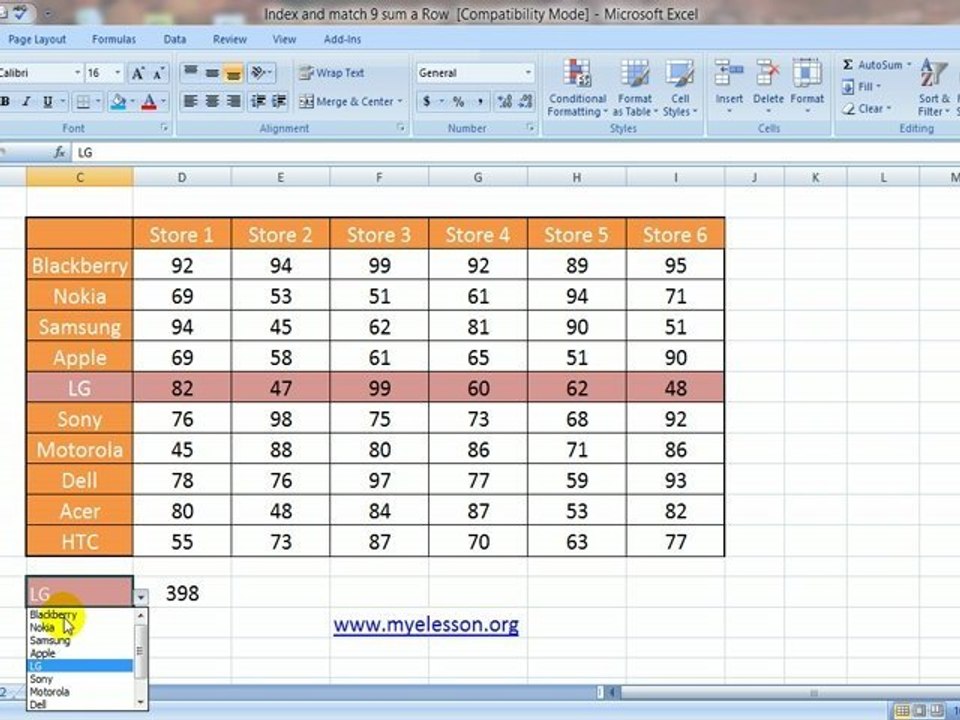Click the AutoSum sigma icon

[848, 64]
